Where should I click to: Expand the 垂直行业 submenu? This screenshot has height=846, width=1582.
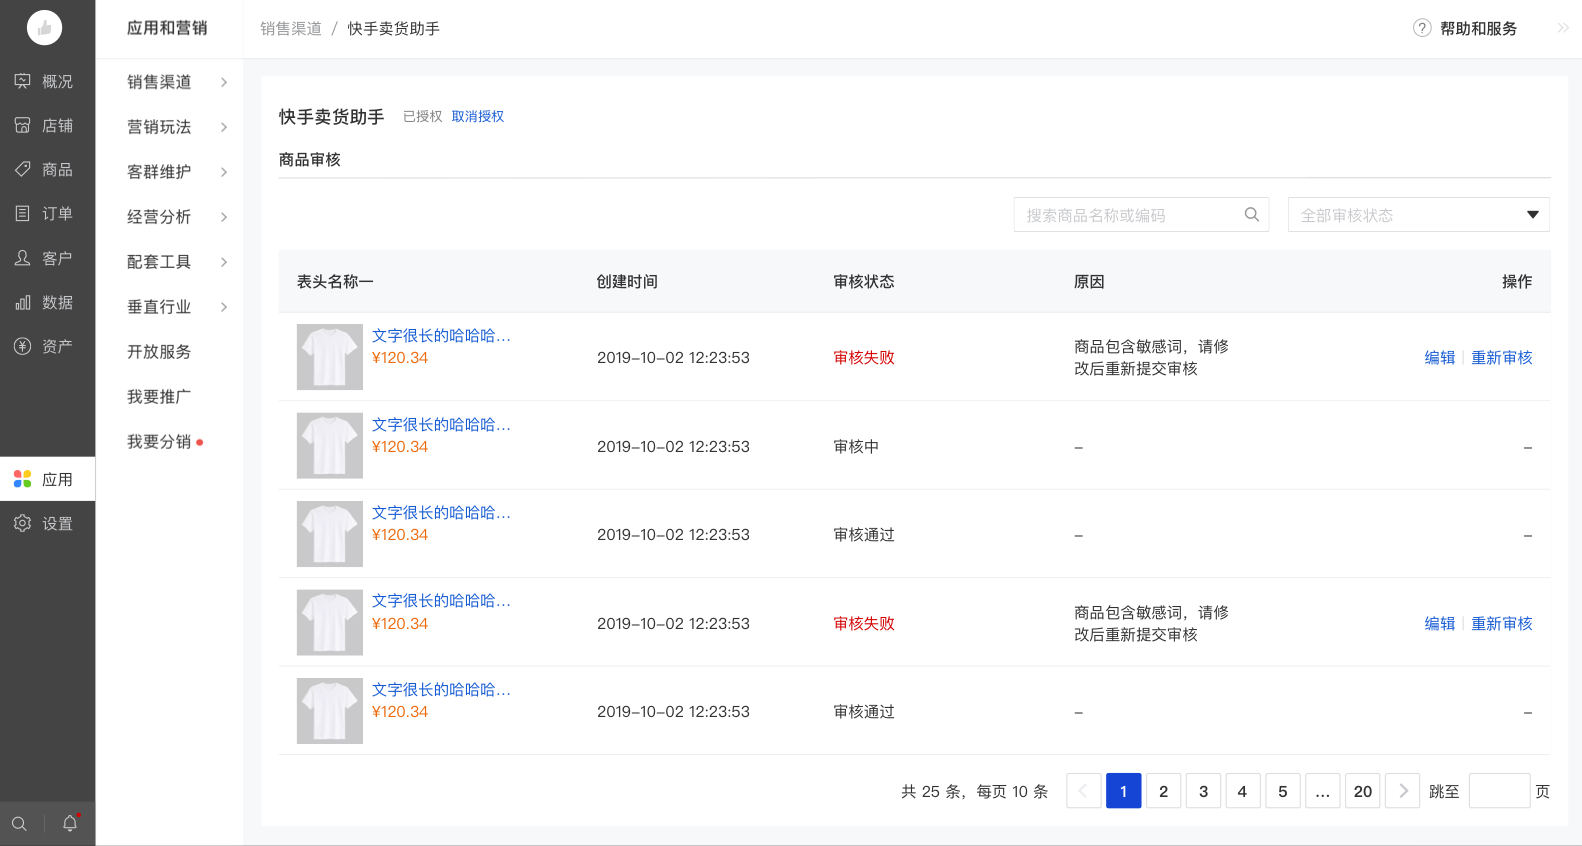[x=224, y=307]
